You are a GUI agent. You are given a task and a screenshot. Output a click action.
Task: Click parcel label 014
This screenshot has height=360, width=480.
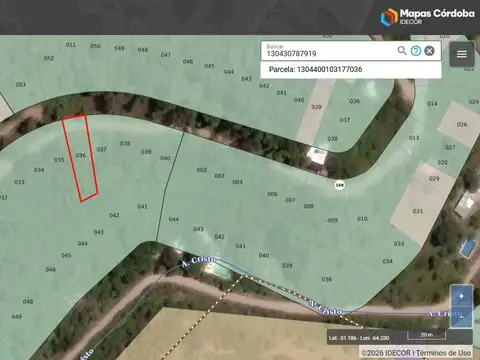point(432,104)
